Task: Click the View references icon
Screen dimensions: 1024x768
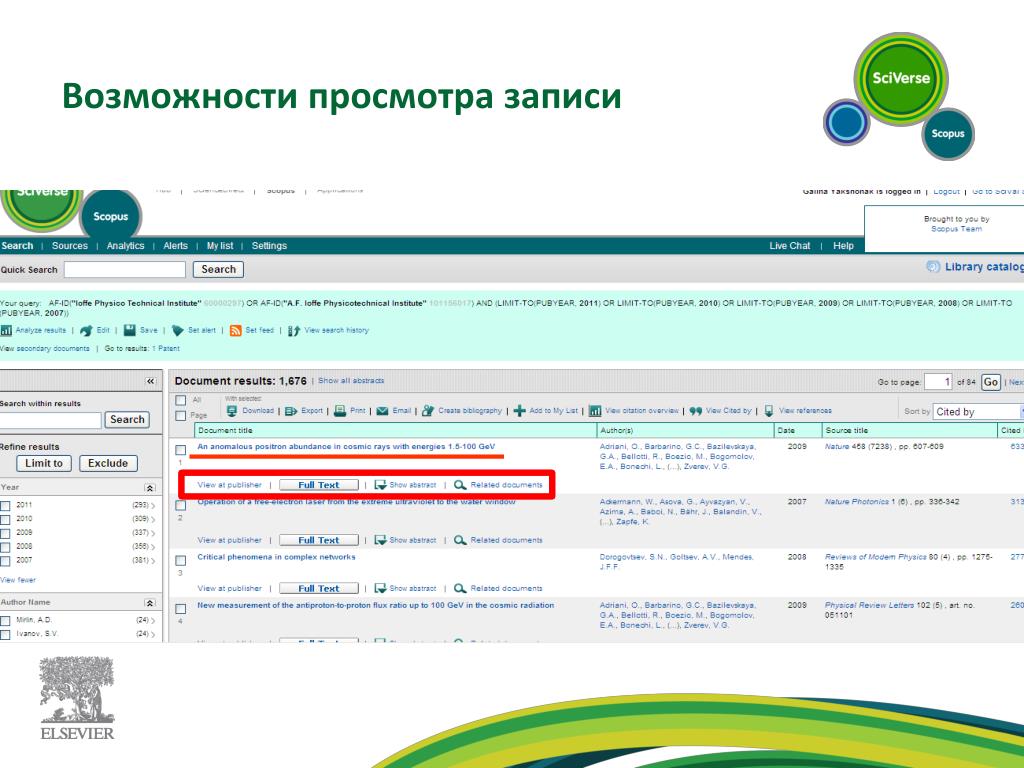Action: tap(769, 411)
